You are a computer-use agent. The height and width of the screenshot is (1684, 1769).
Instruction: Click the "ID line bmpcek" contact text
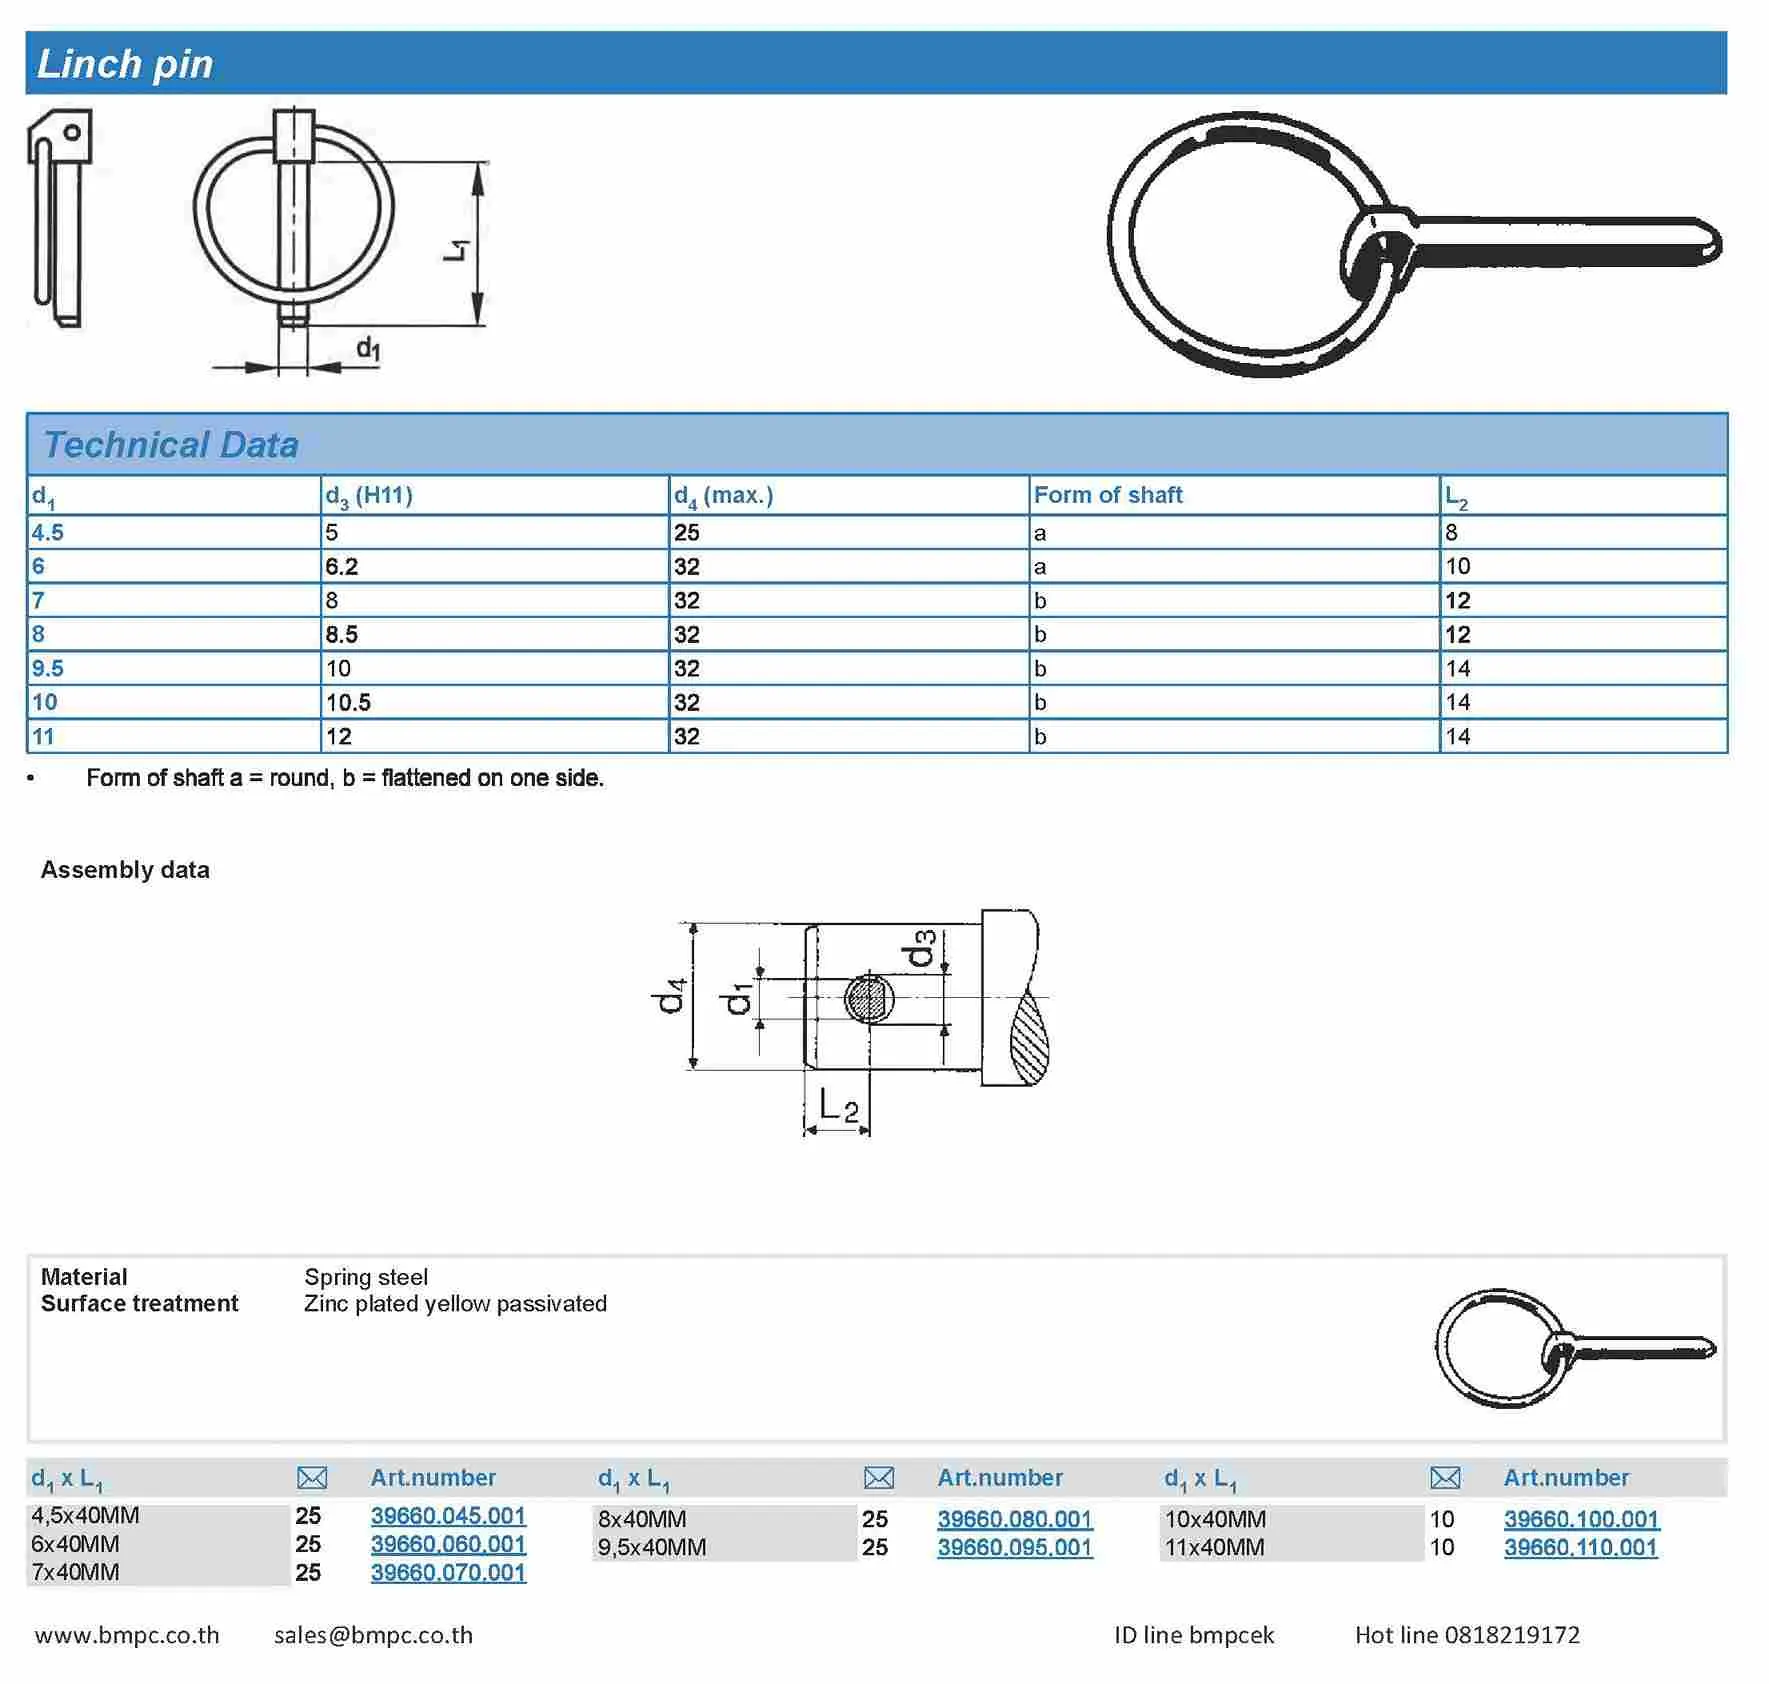(x=1194, y=1635)
